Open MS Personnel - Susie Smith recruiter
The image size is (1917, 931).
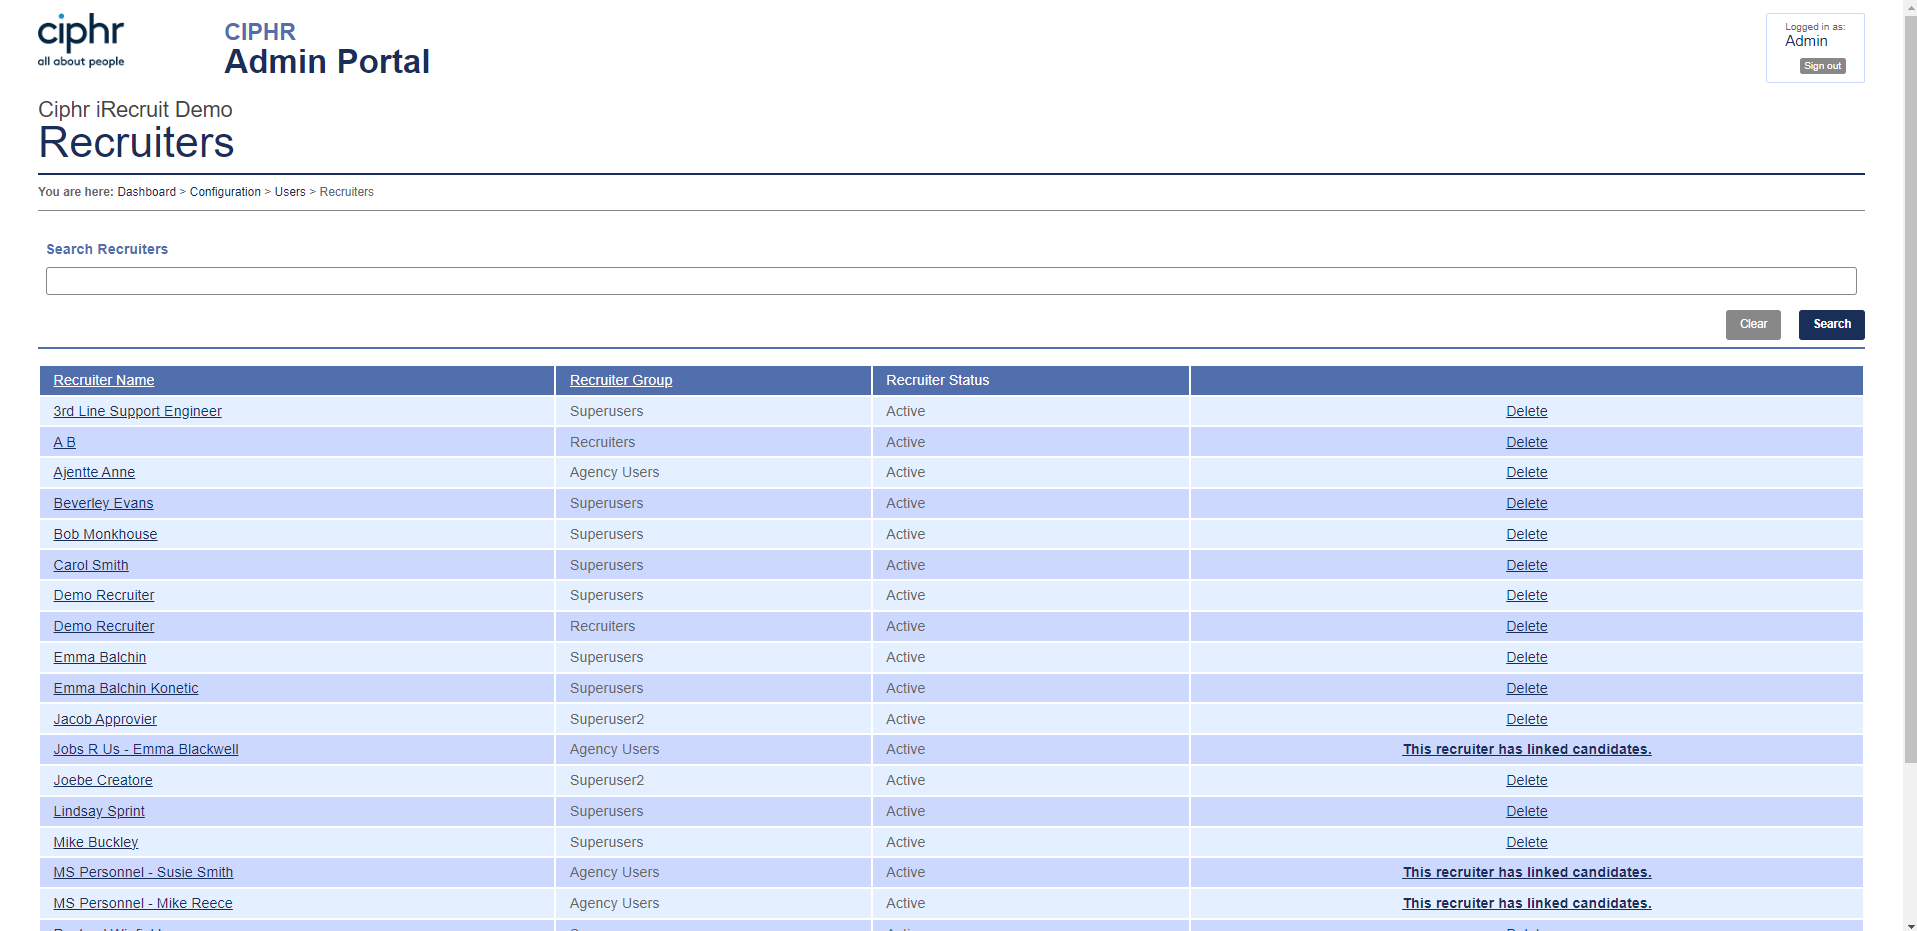click(x=143, y=872)
